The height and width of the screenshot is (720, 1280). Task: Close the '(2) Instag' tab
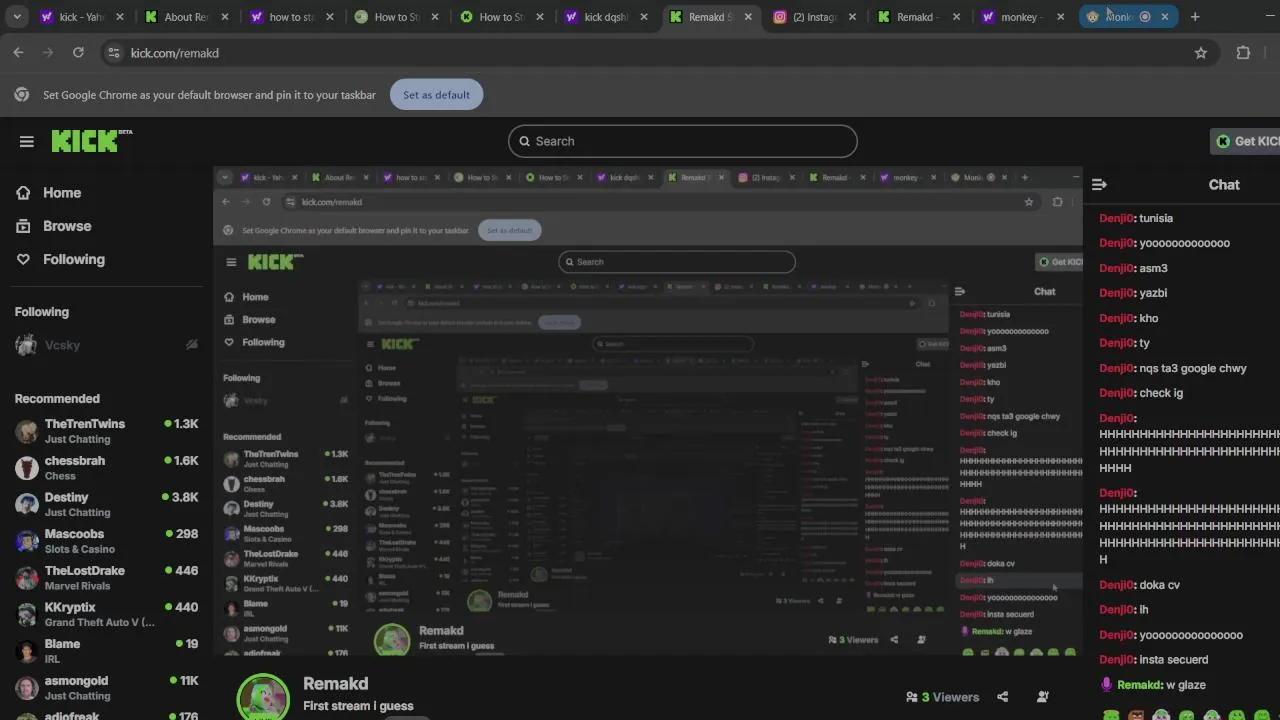pyautogui.click(x=852, y=17)
